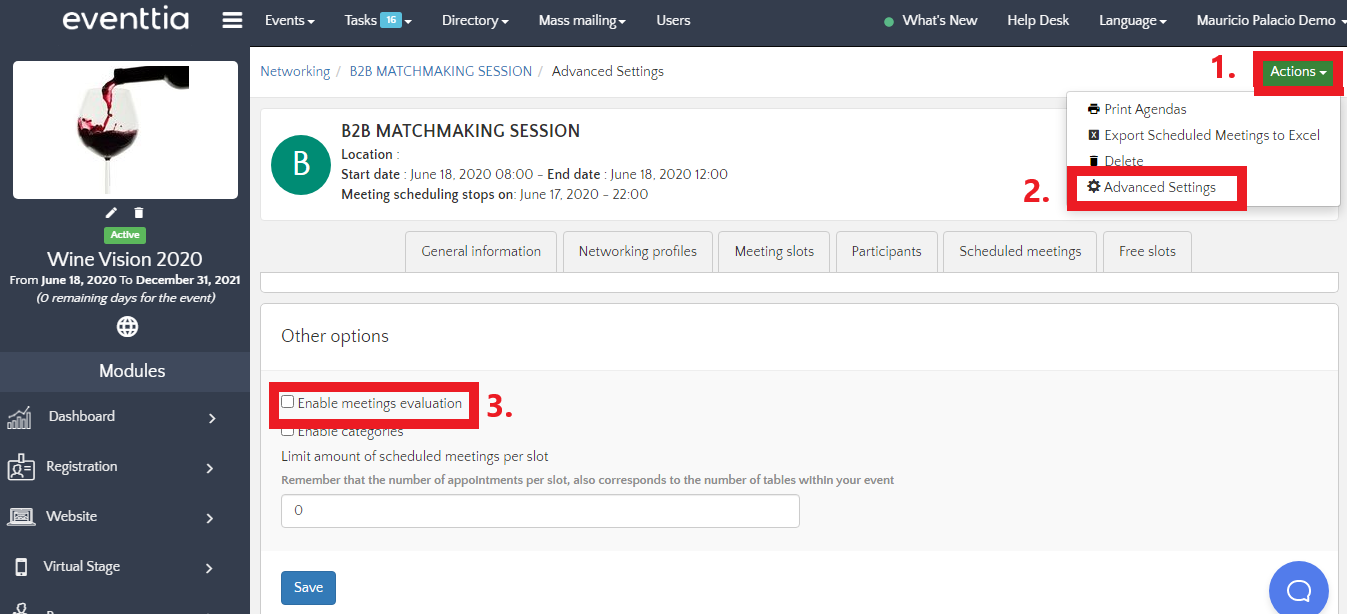The image size is (1347, 614).
Task: Click the meetings per slot input field
Action: tap(540, 510)
